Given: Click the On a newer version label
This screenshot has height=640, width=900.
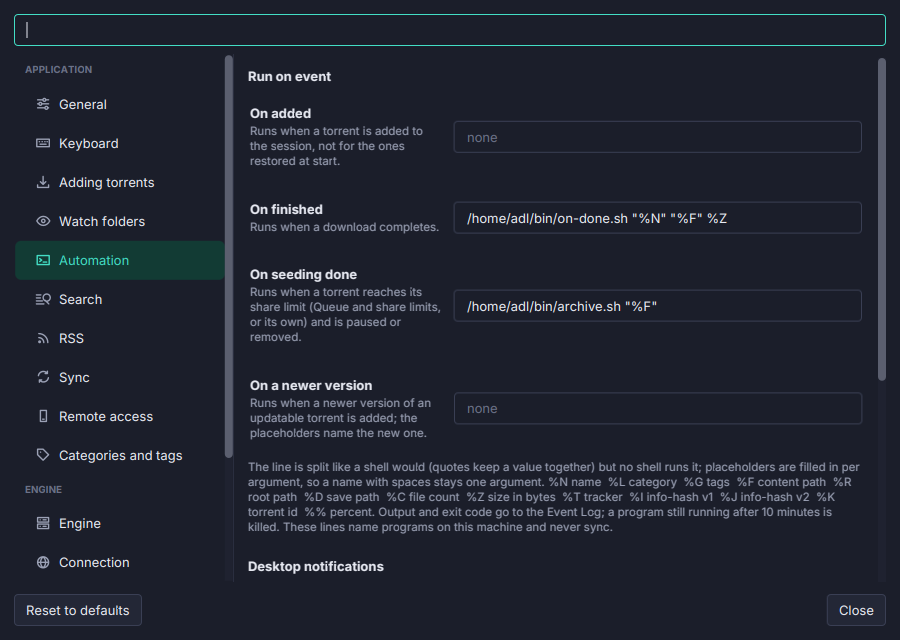Looking at the screenshot, I should click(311, 385).
